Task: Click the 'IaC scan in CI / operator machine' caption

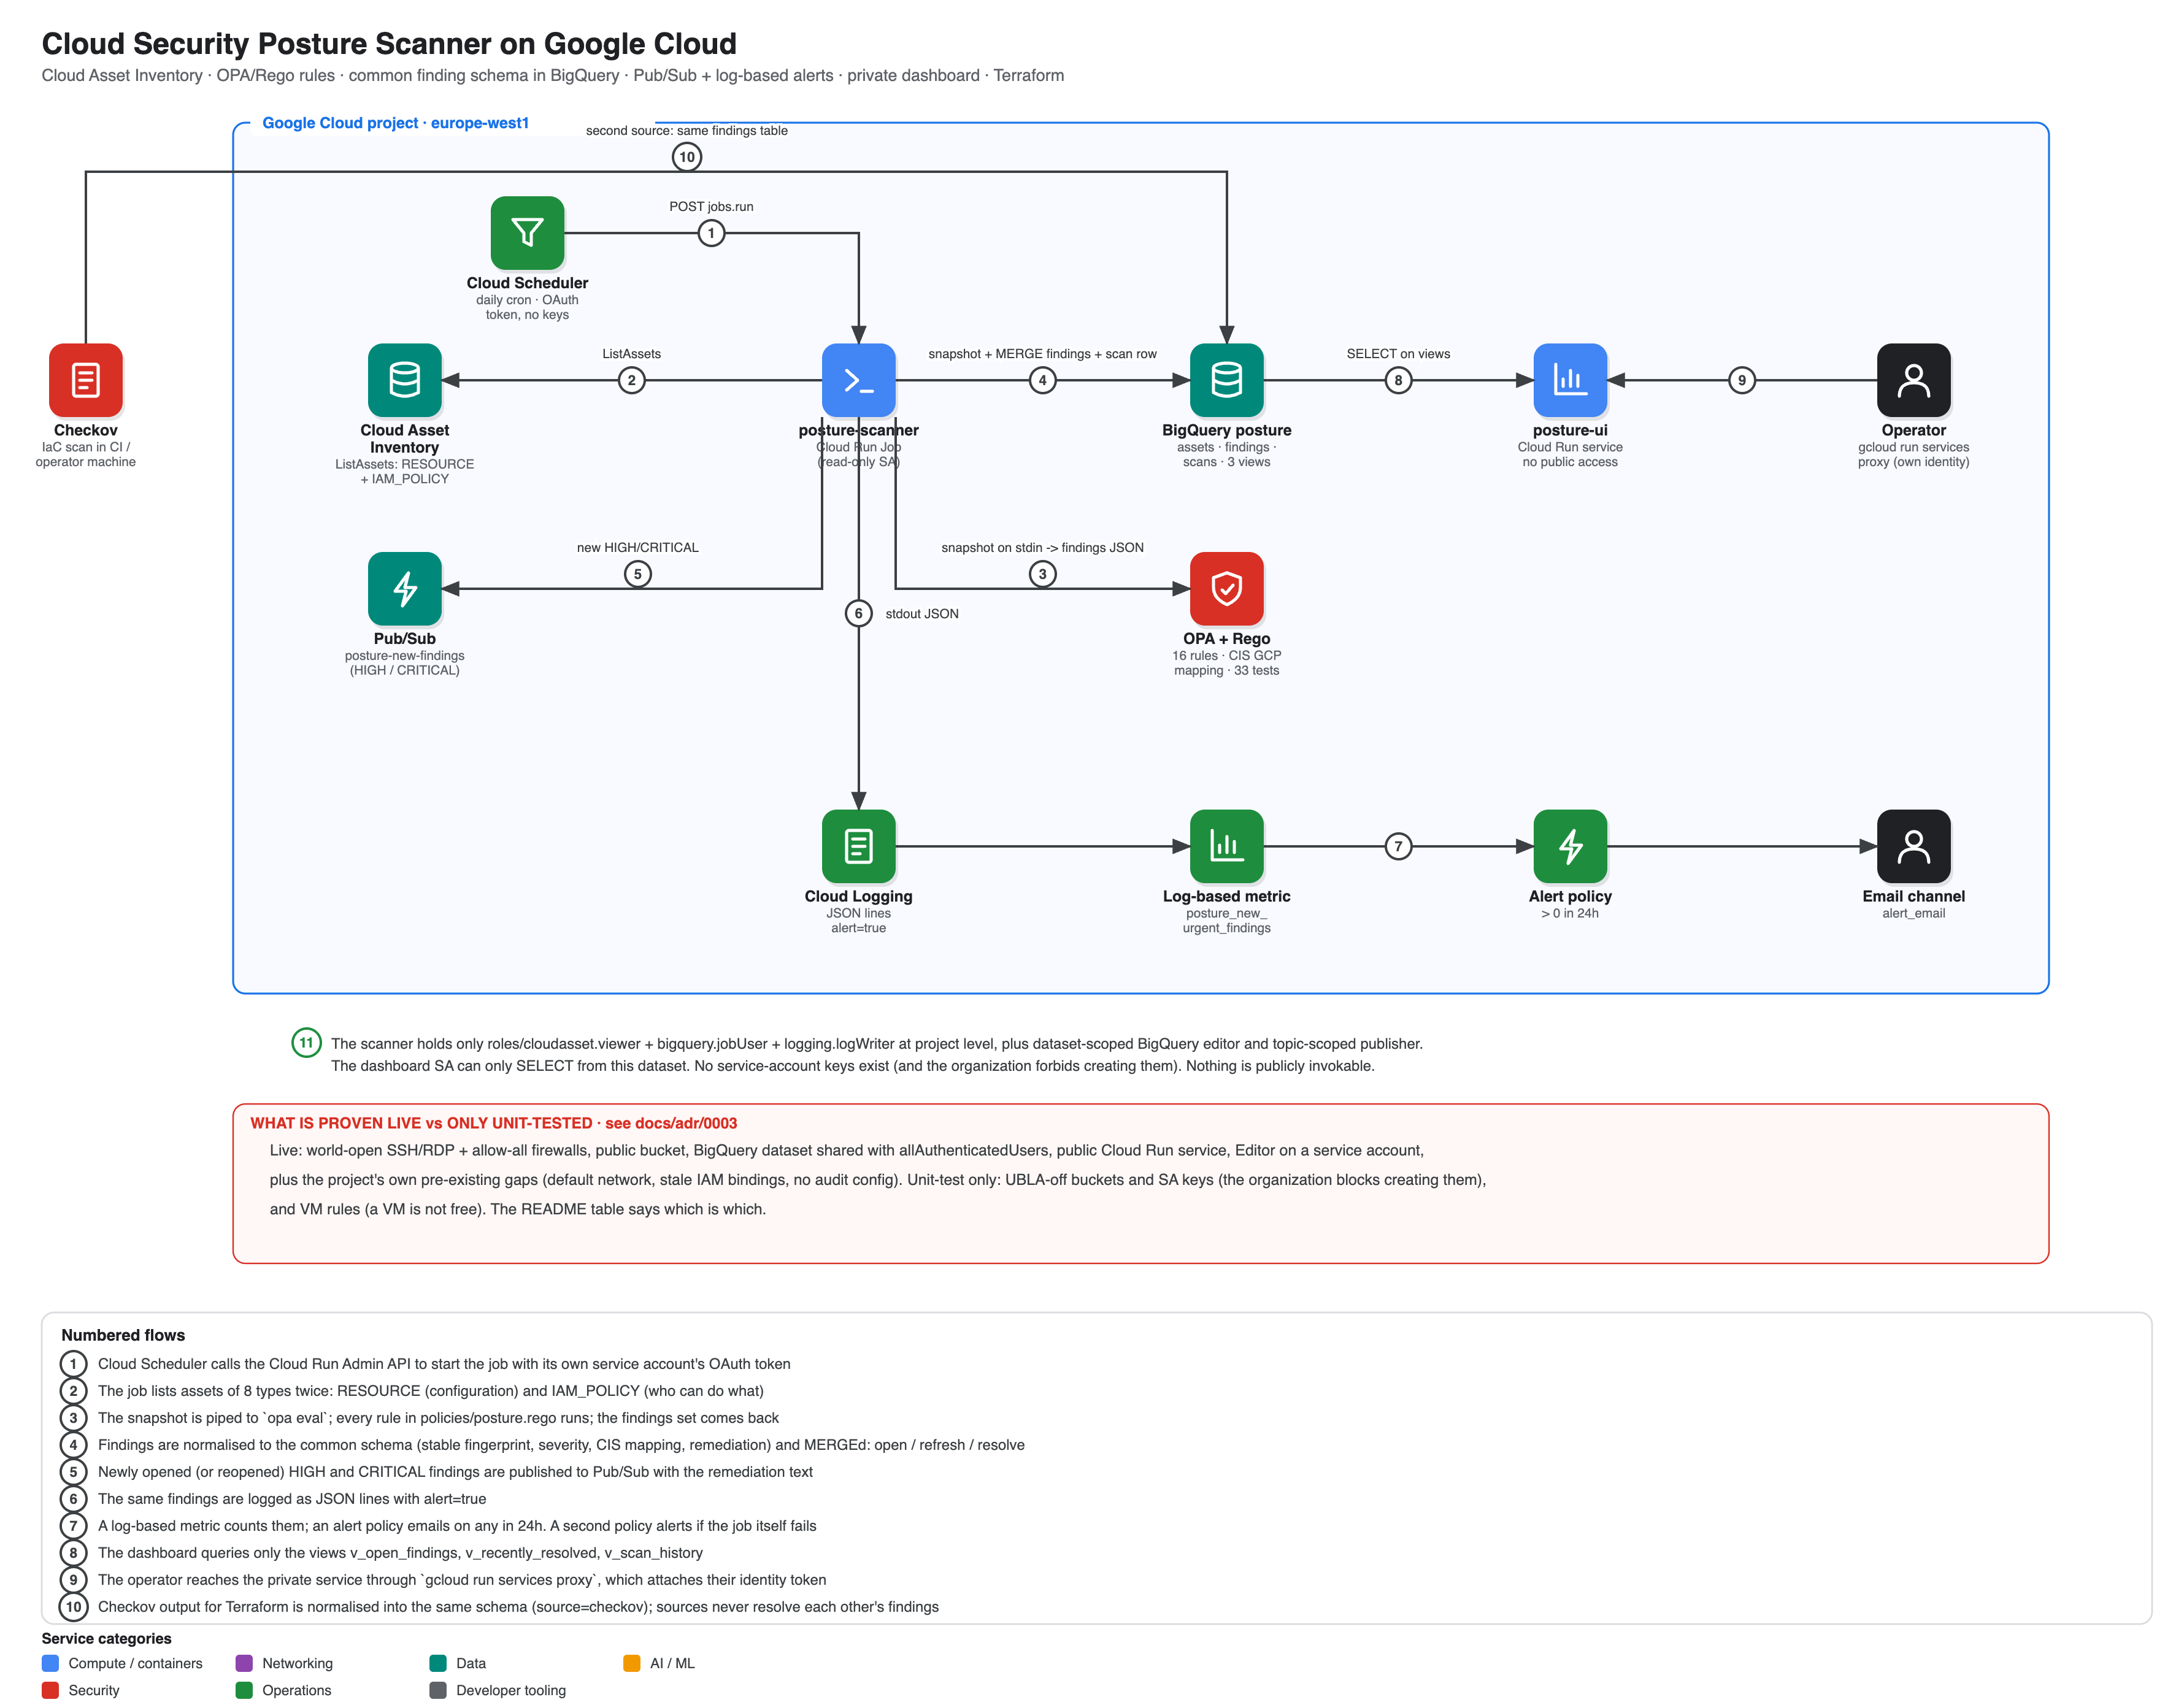Action: (x=86, y=454)
